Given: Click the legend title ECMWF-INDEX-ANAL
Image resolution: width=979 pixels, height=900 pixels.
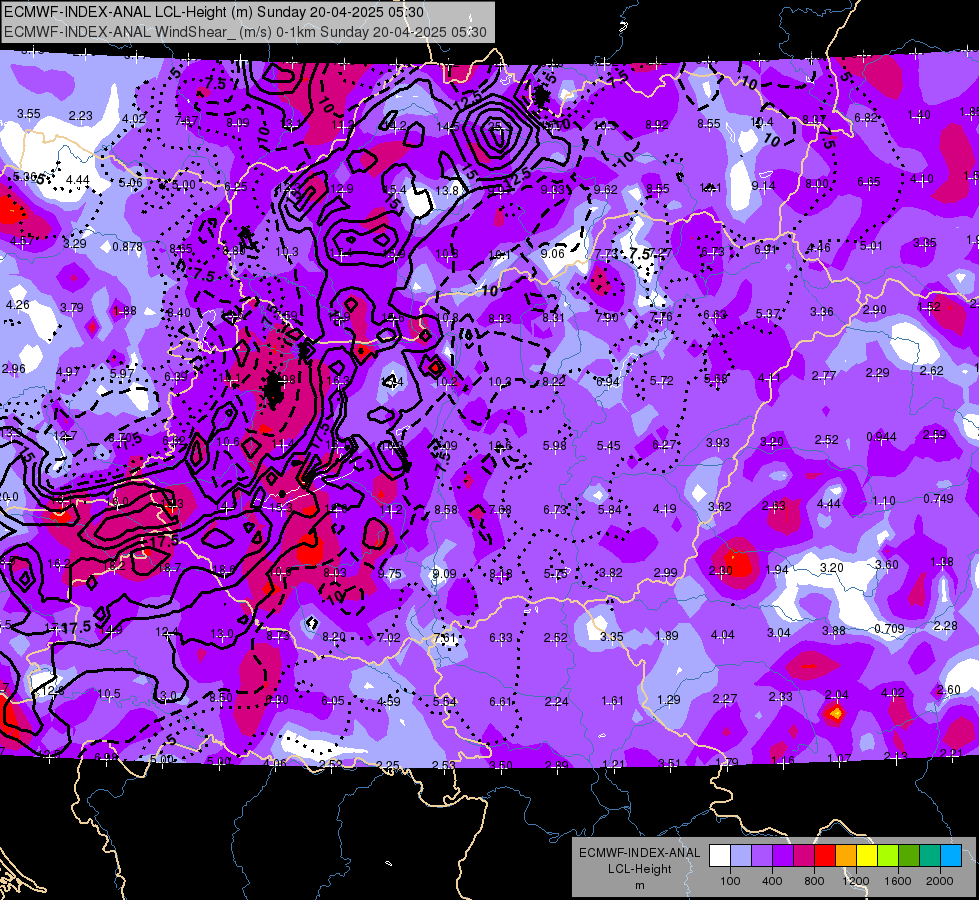Looking at the screenshot, I should pyautogui.click(x=639, y=853).
